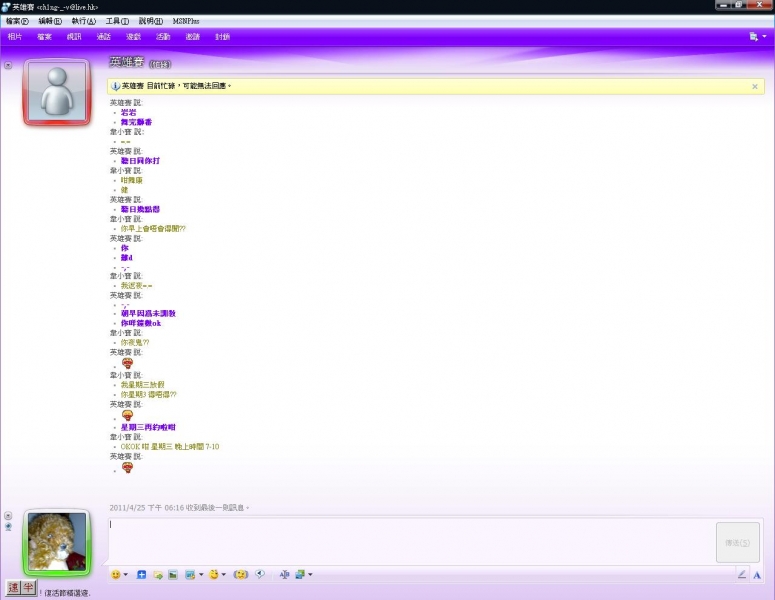Switch to text typing mode A icon

[757, 575]
